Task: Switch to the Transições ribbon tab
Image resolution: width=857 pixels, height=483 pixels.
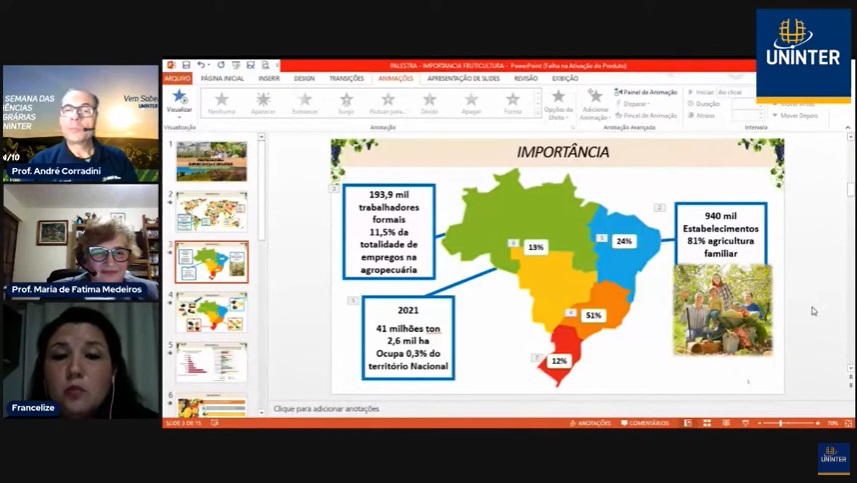Action: pyautogui.click(x=347, y=78)
